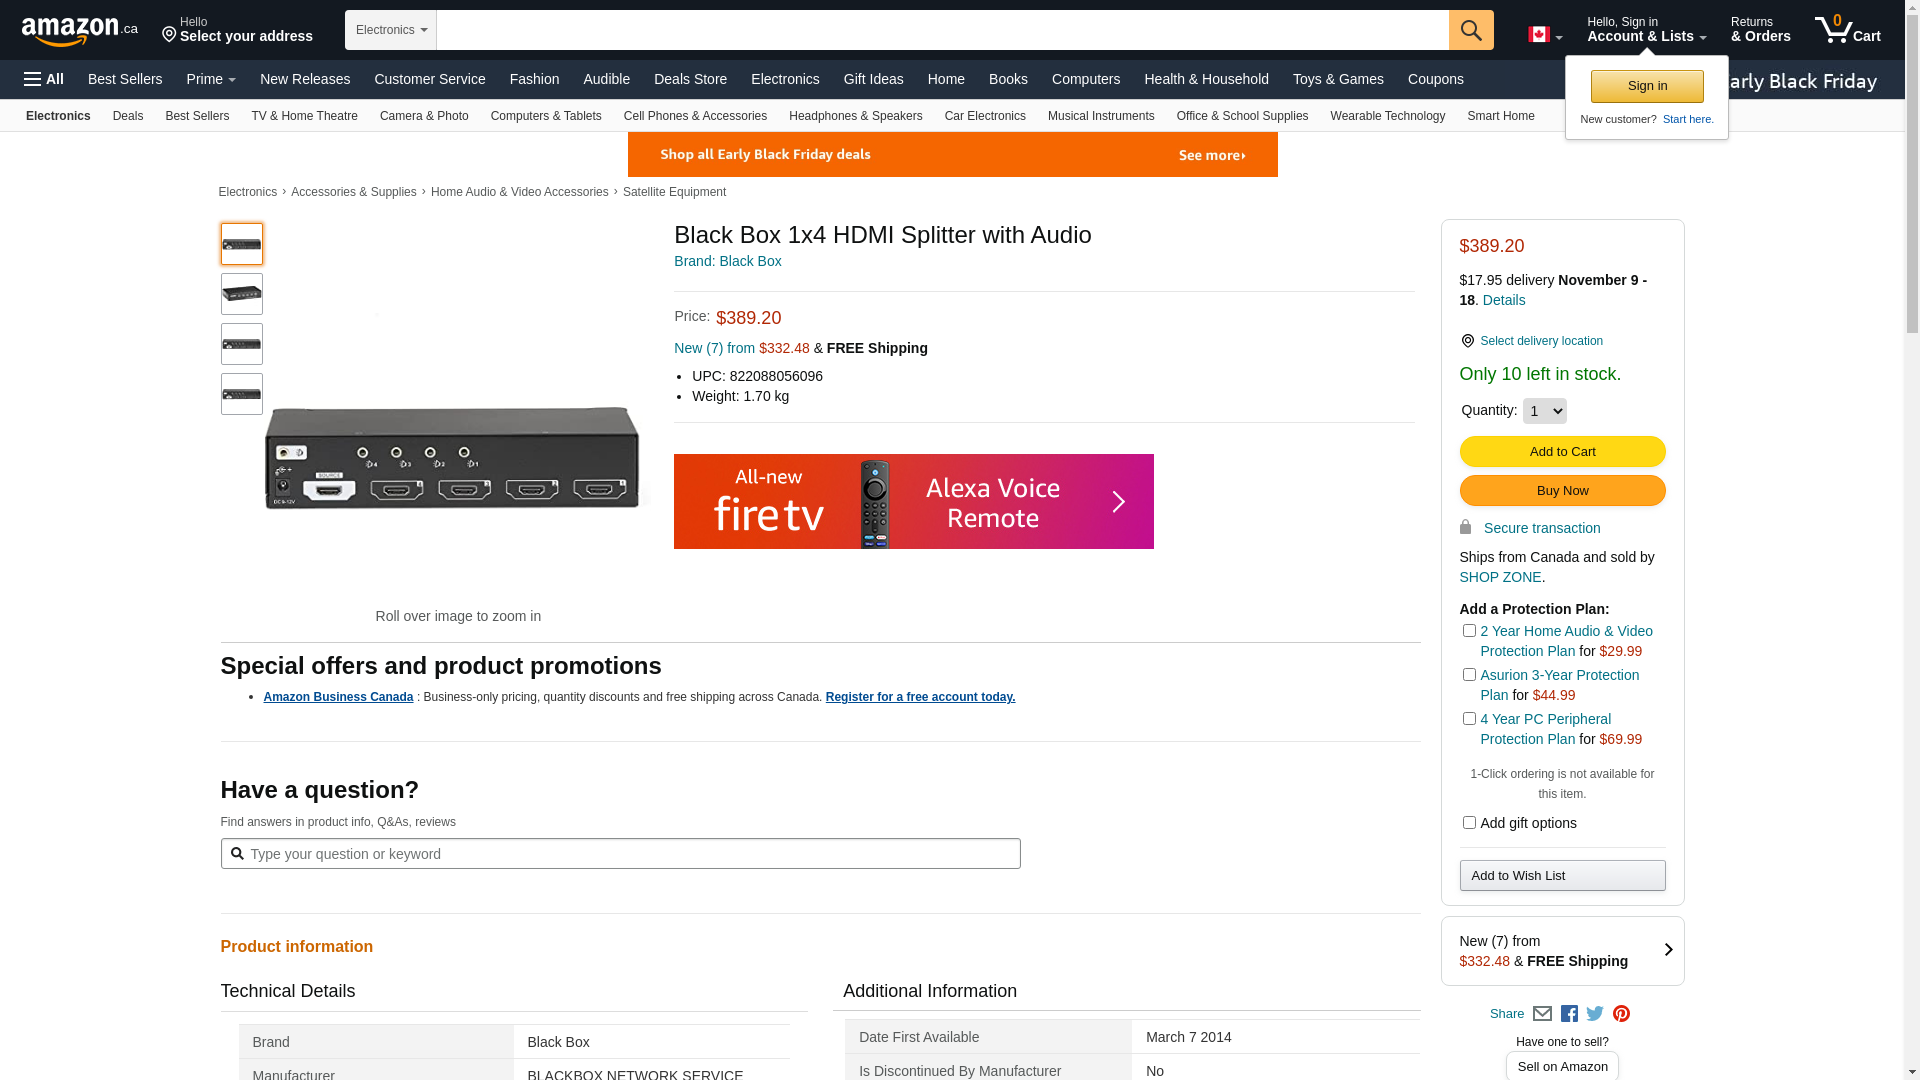
Task: Click the search magnifier button
Action: pyautogui.click(x=1470, y=30)
